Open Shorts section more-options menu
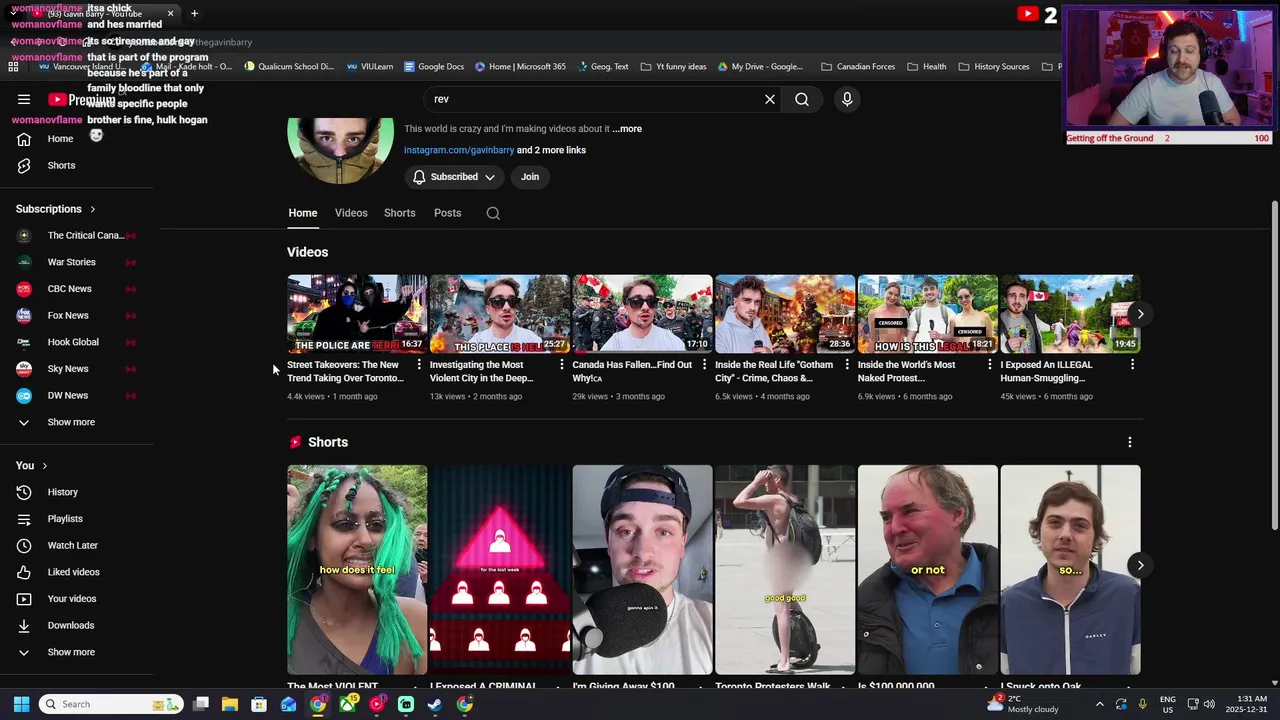Screen dimensions: 1280x720 tap(1130, 442)
